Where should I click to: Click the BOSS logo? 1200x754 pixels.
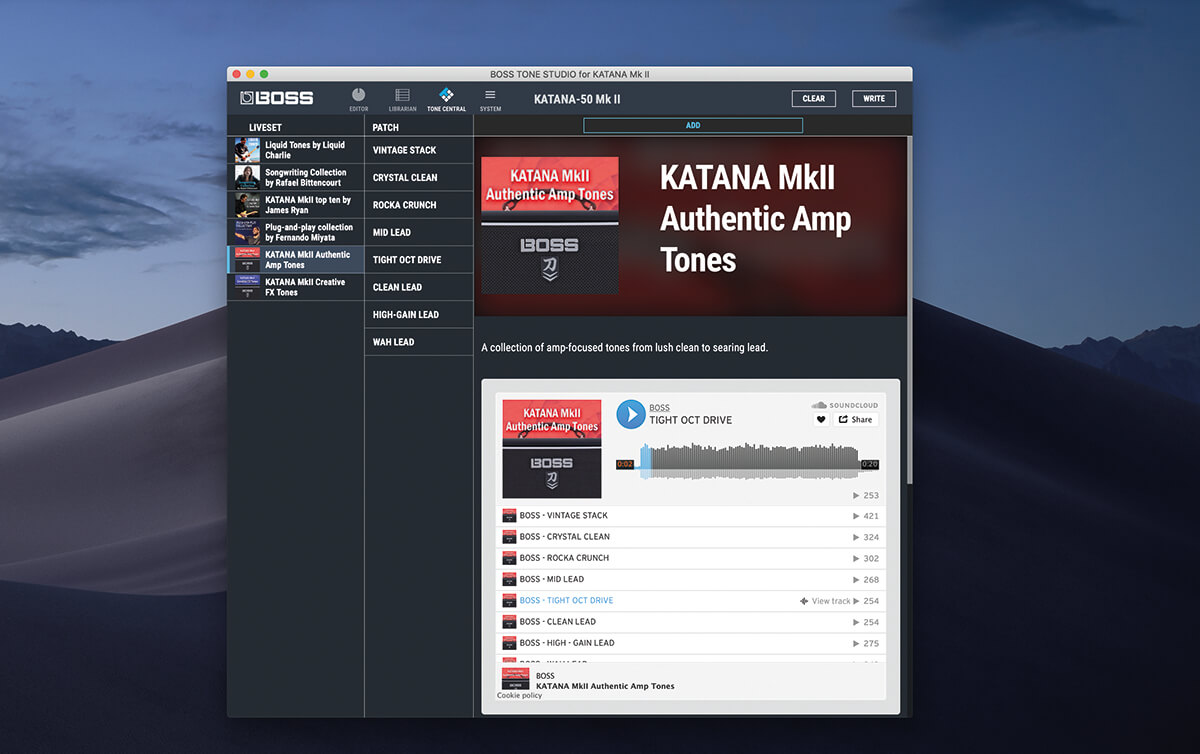pyautogui.click(x=277, y=98)
